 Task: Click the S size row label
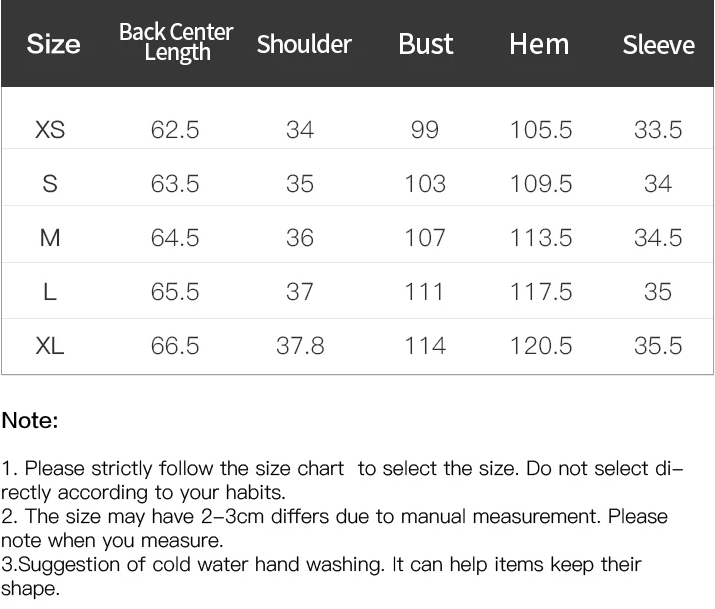click(x=50, y=184)
